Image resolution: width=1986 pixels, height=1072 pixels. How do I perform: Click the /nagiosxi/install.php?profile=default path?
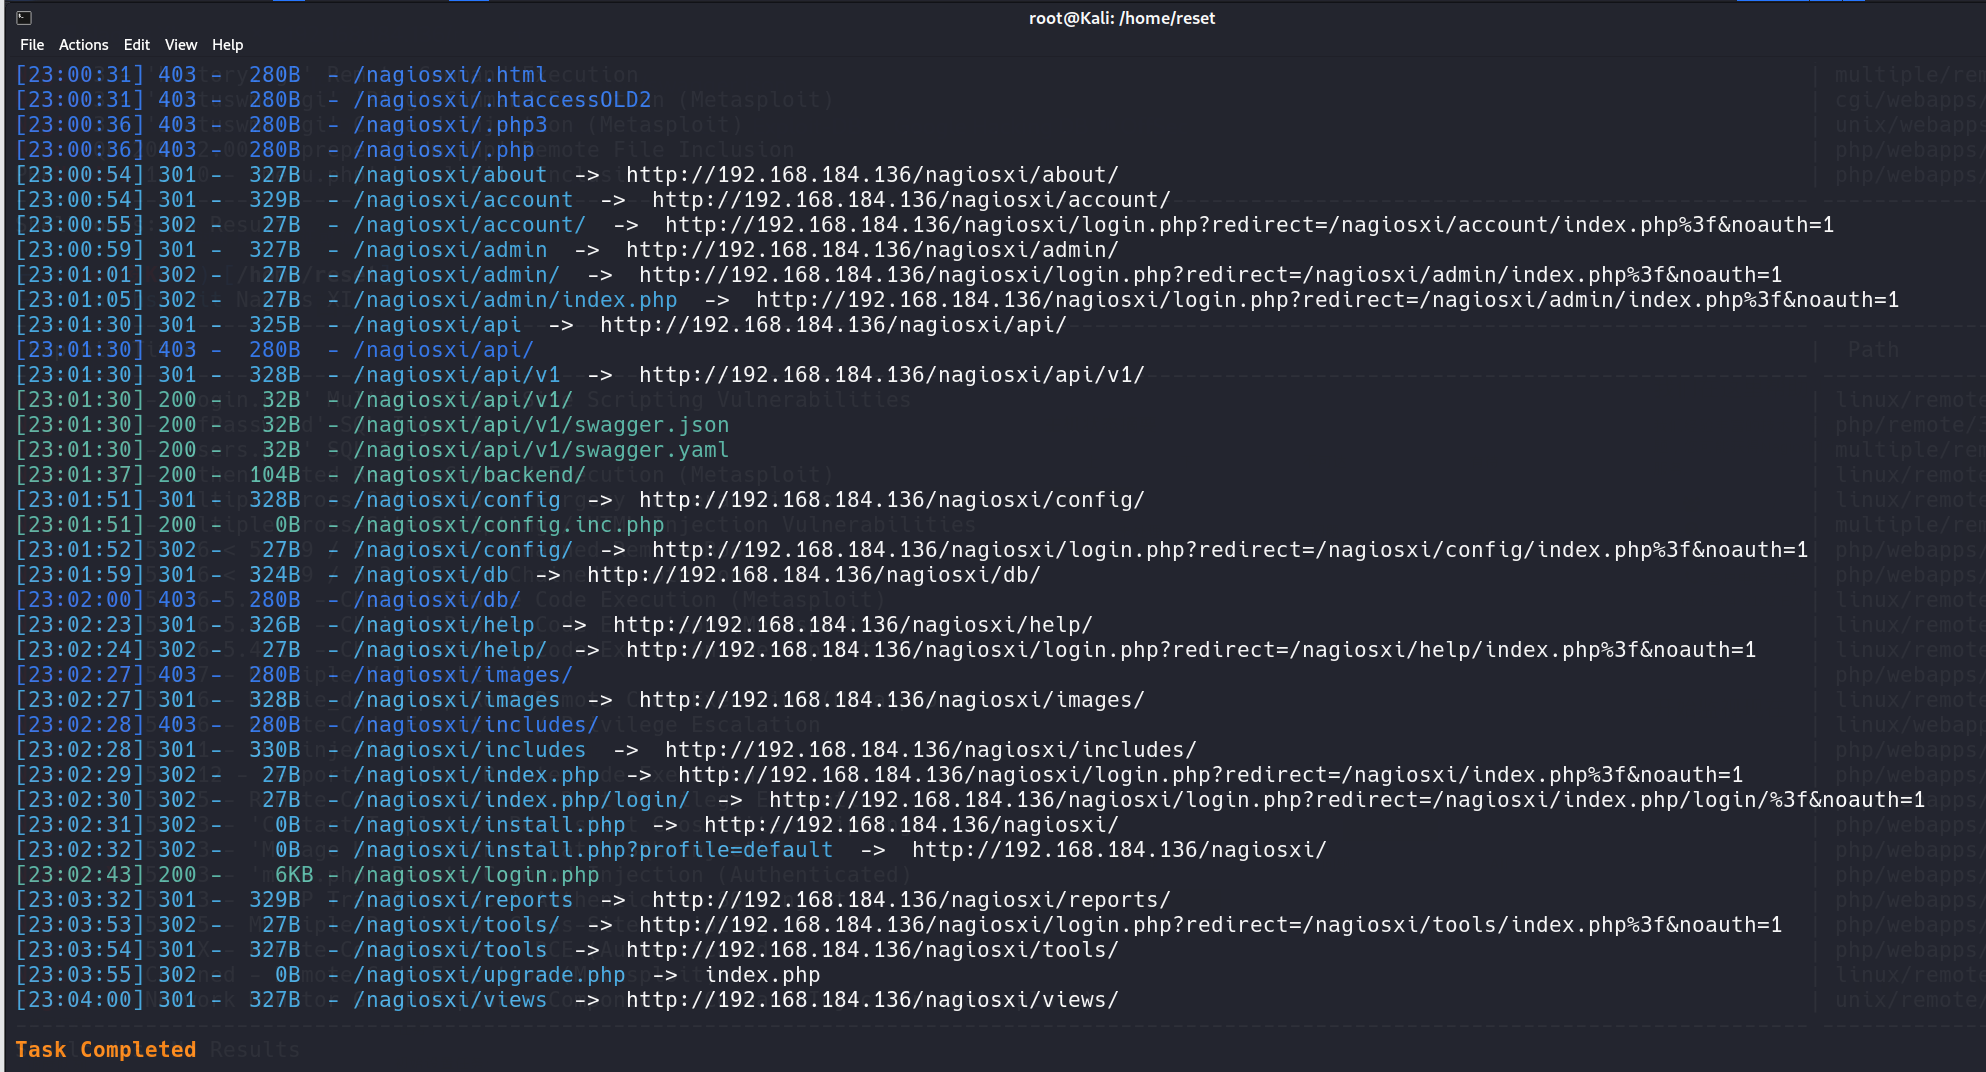[x=593, y=850]
